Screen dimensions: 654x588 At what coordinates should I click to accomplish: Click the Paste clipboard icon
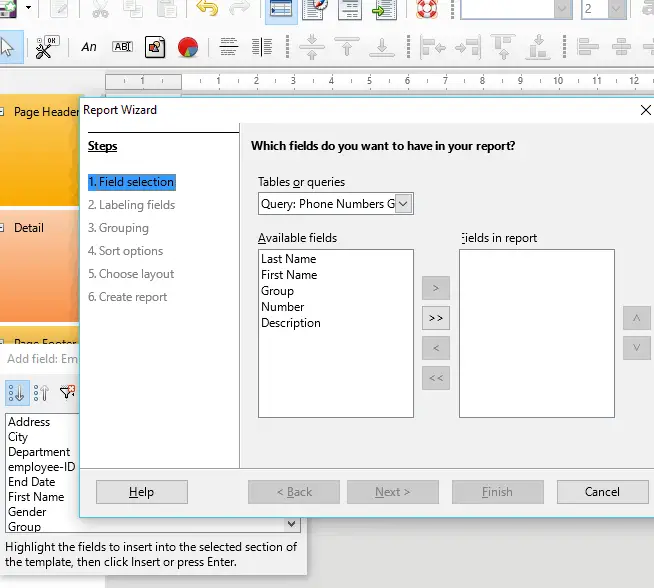(166, 8)
